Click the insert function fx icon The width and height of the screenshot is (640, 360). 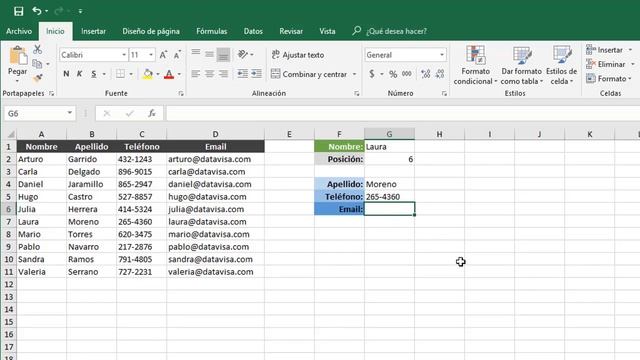click(x=152, y=113)
